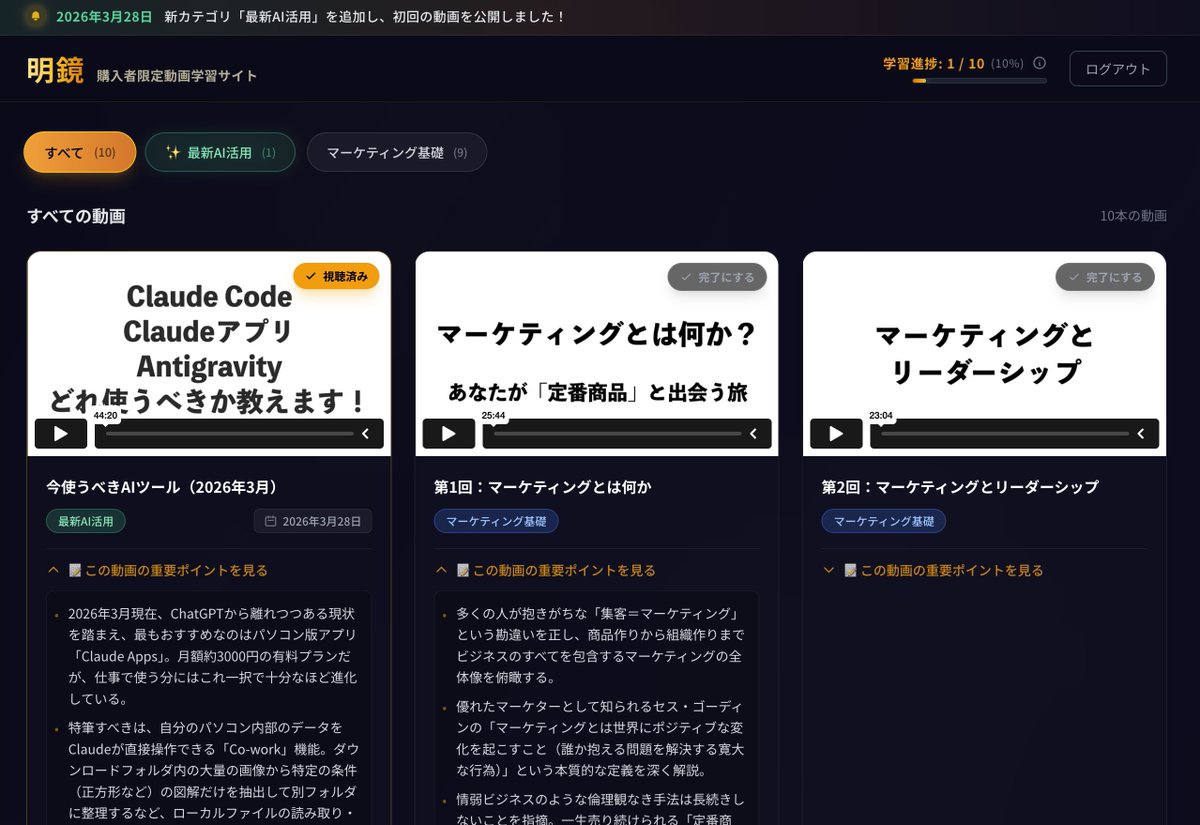1200x825 pixels.
Task: Select the 最新AI活用 (1) filter tab
Action: 220,152
